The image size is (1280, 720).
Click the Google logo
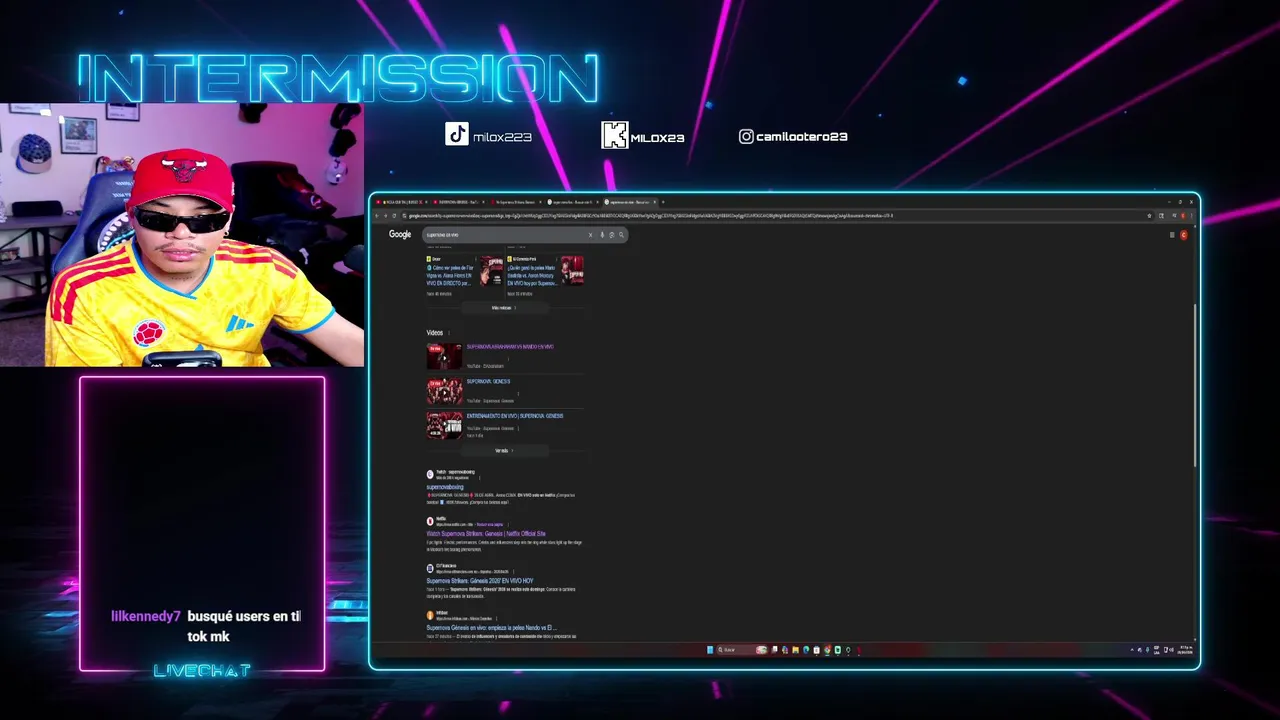coord(400,234)
